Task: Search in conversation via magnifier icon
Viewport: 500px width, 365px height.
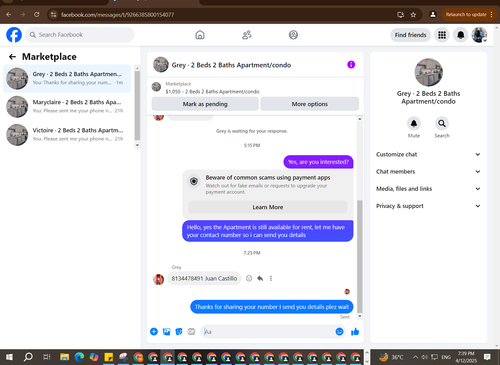Action: point(442,124)
